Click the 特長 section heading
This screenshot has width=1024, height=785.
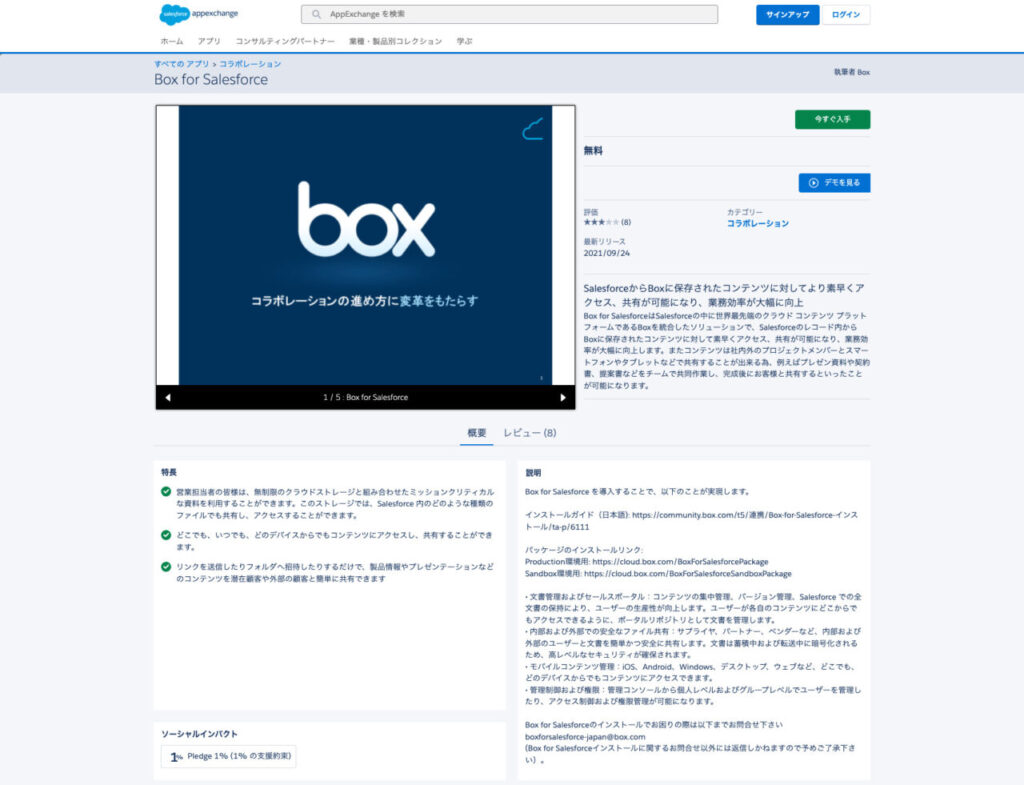click(x=168, y=472)
